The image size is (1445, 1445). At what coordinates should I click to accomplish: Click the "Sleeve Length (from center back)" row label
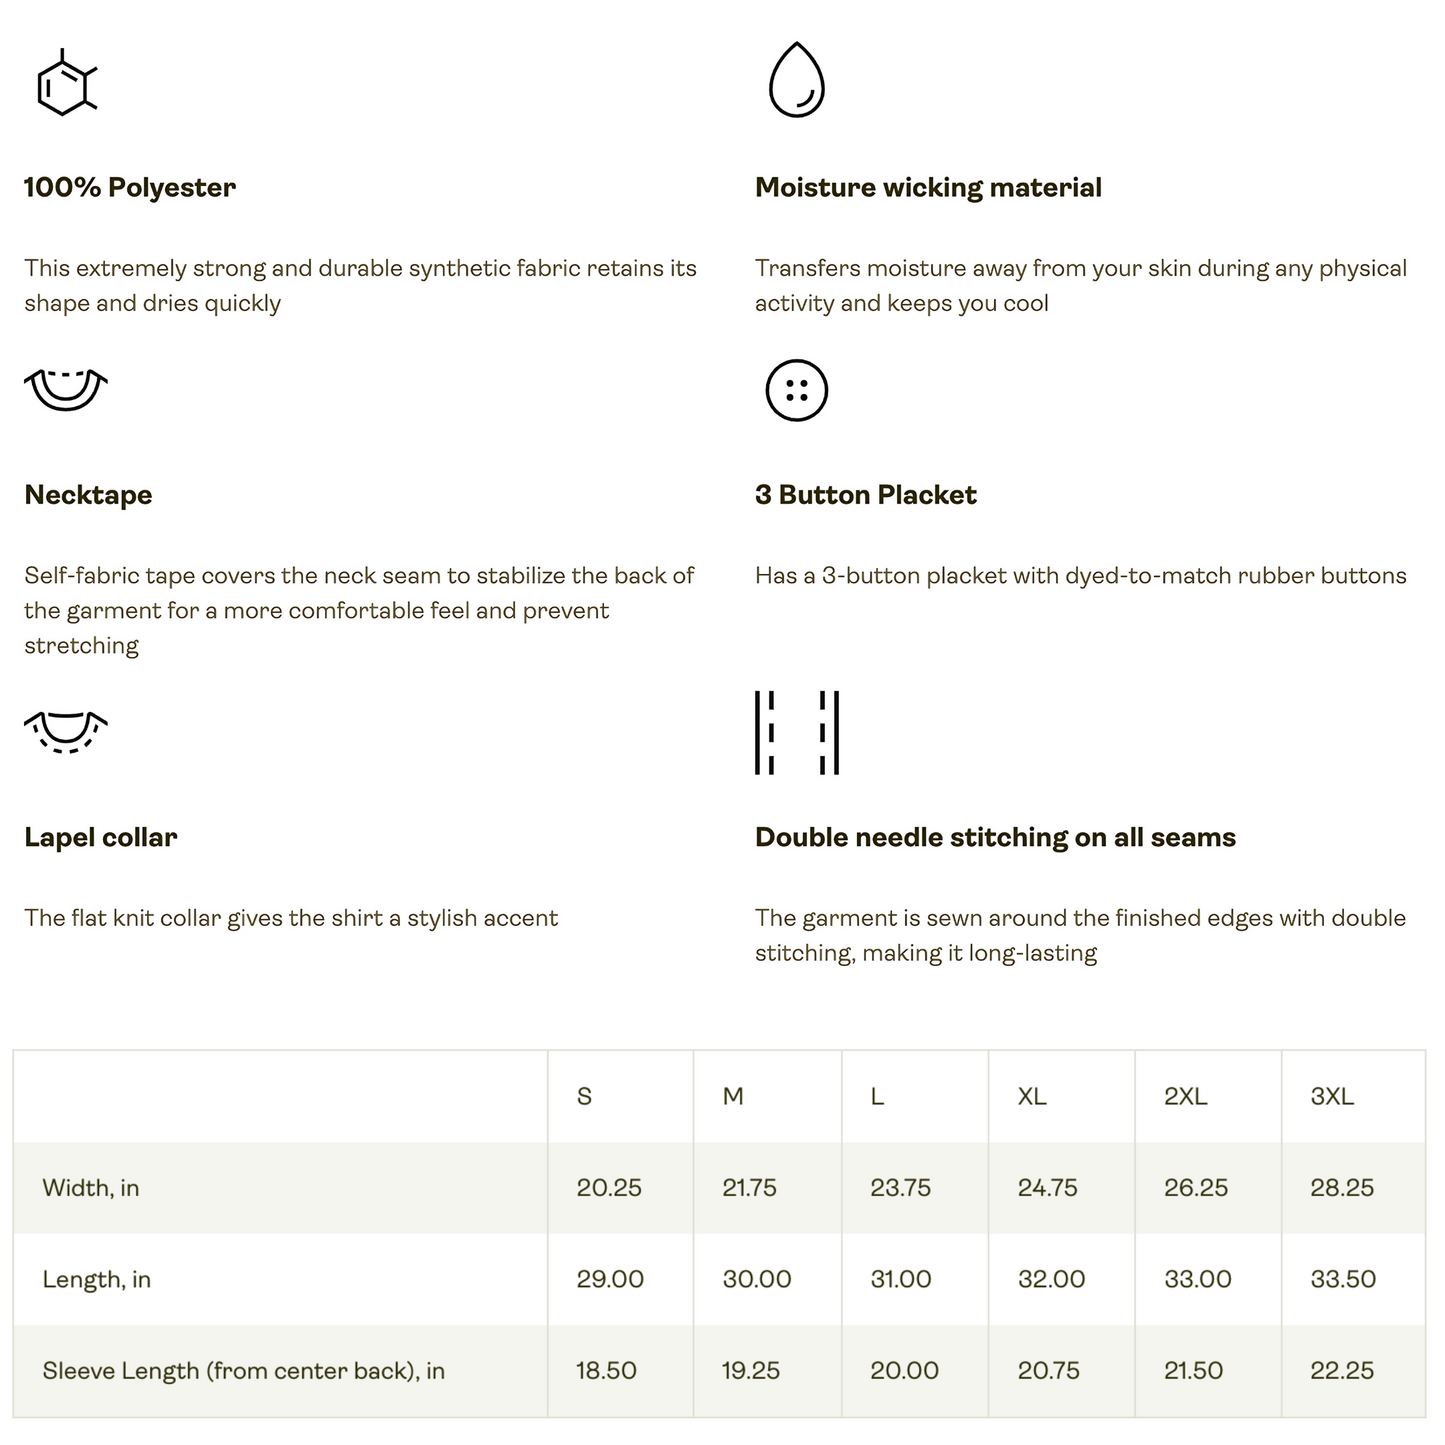(243, 1371)
